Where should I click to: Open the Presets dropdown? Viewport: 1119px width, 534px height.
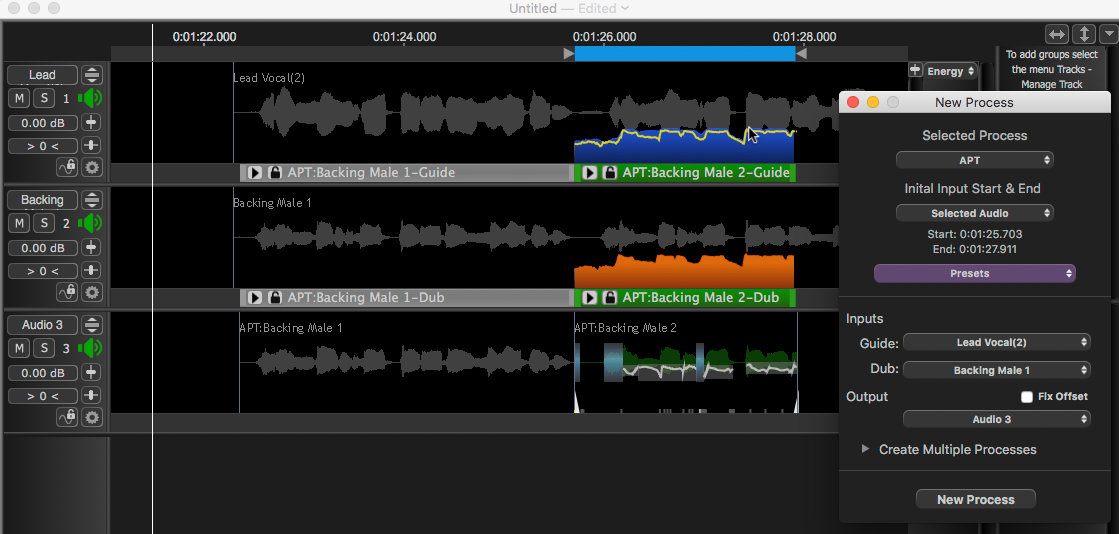point(975,273)
